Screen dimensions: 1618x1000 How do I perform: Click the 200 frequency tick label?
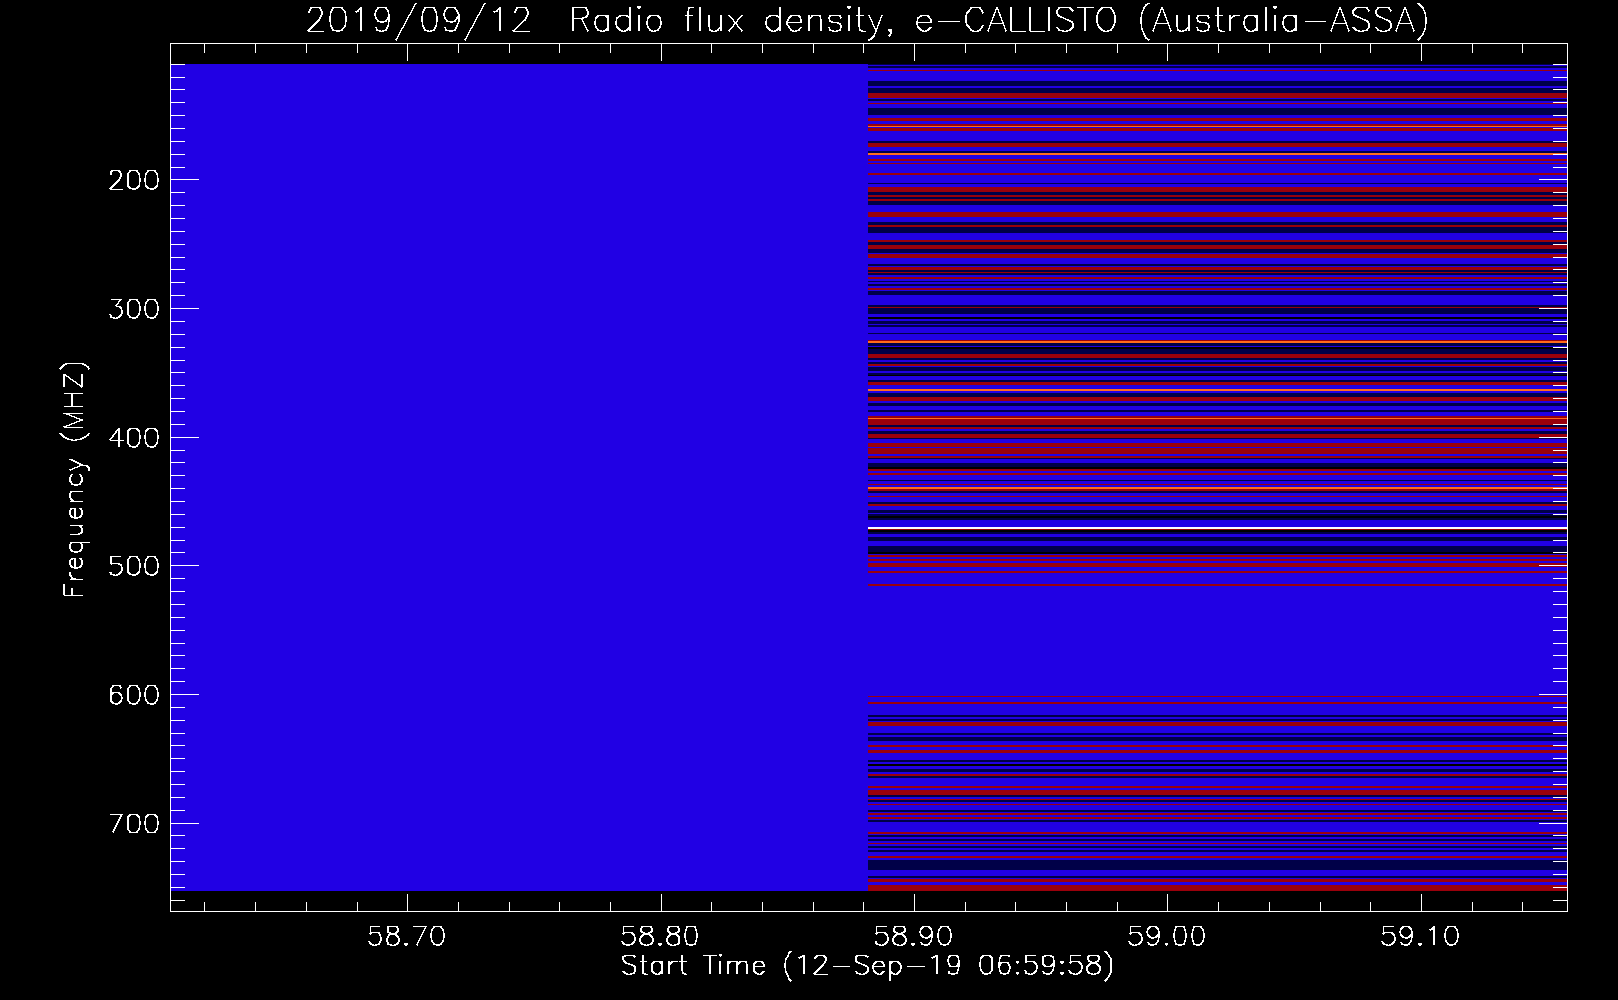coord(133,180)
